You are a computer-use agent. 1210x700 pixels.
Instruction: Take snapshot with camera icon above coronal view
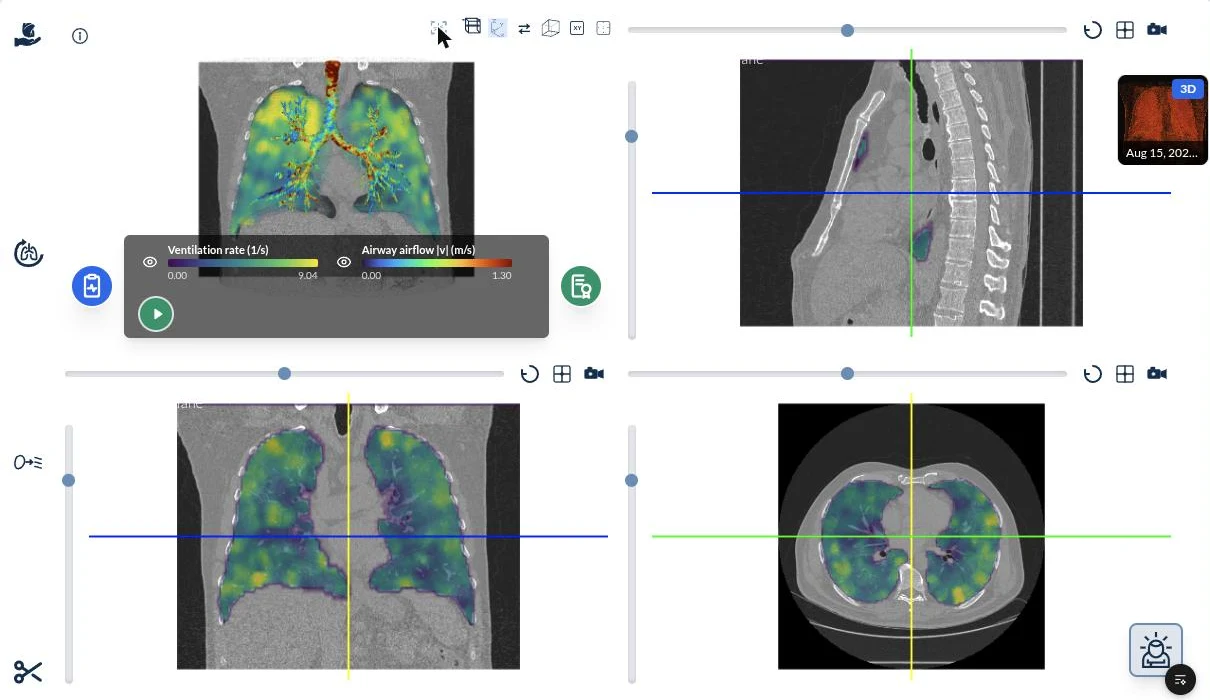[x=594, y=374]
